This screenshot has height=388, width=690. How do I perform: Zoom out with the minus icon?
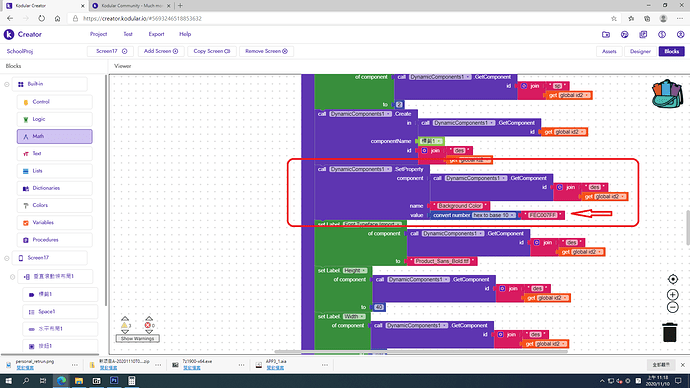tap(672, 307)
